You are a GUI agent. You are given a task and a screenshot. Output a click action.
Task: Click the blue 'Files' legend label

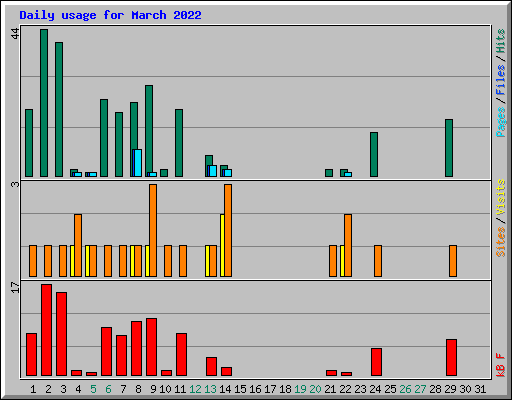pyautogui.click(x=501, y=79)
